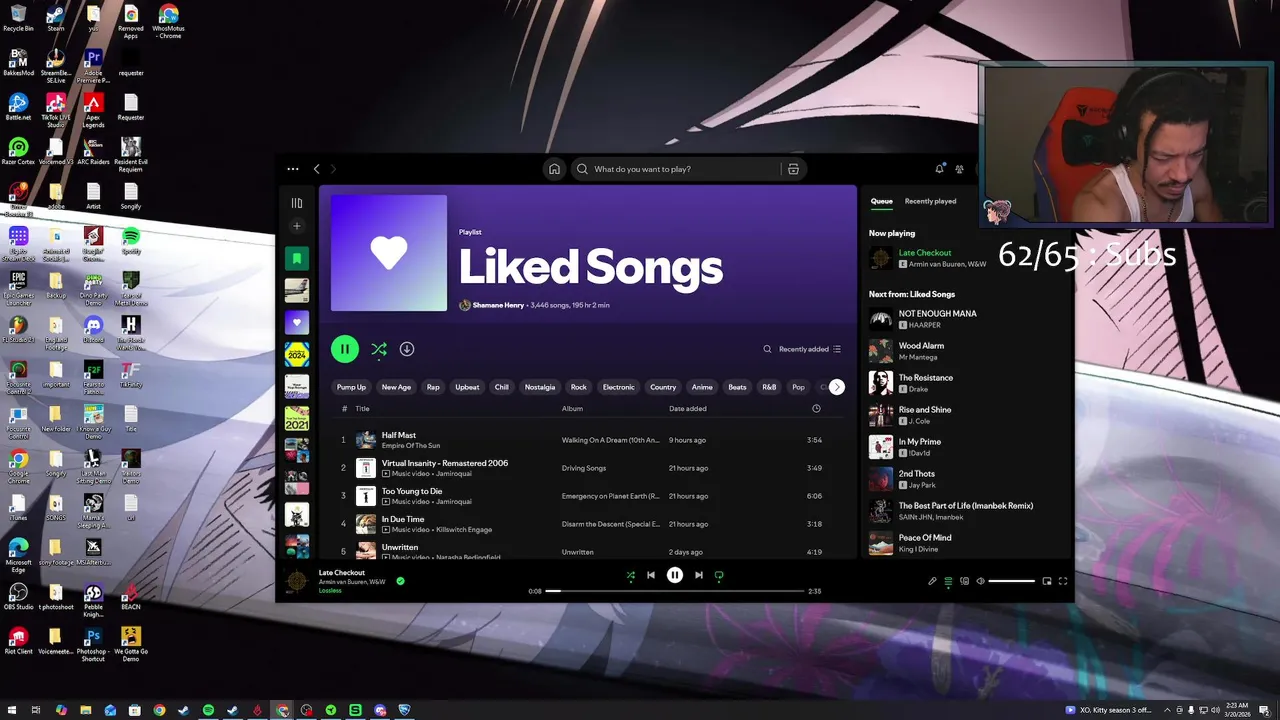Sort by duration clock column icon

[816, 409]
